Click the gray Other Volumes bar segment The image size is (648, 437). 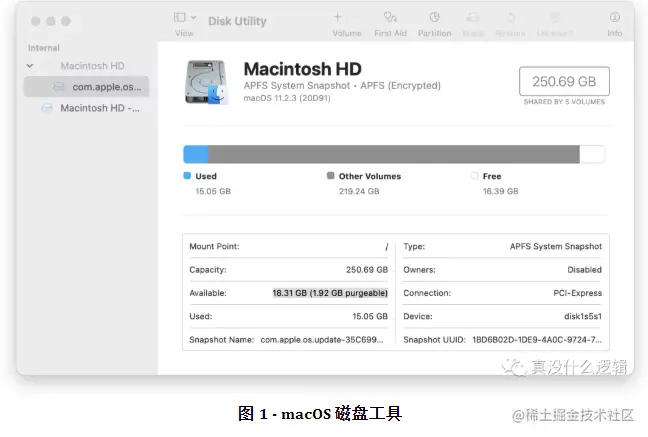(394, 154)
